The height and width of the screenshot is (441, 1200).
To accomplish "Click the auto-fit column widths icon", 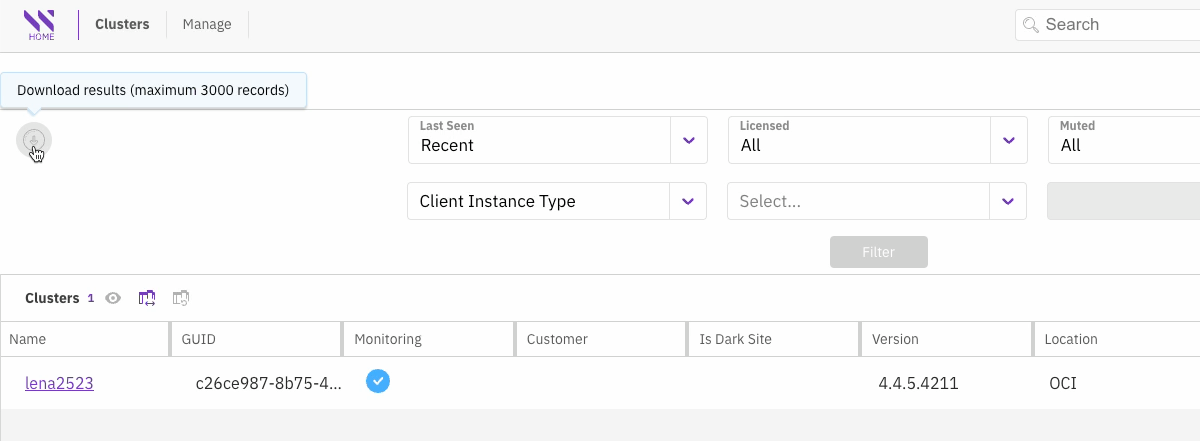I will [148, 298].
